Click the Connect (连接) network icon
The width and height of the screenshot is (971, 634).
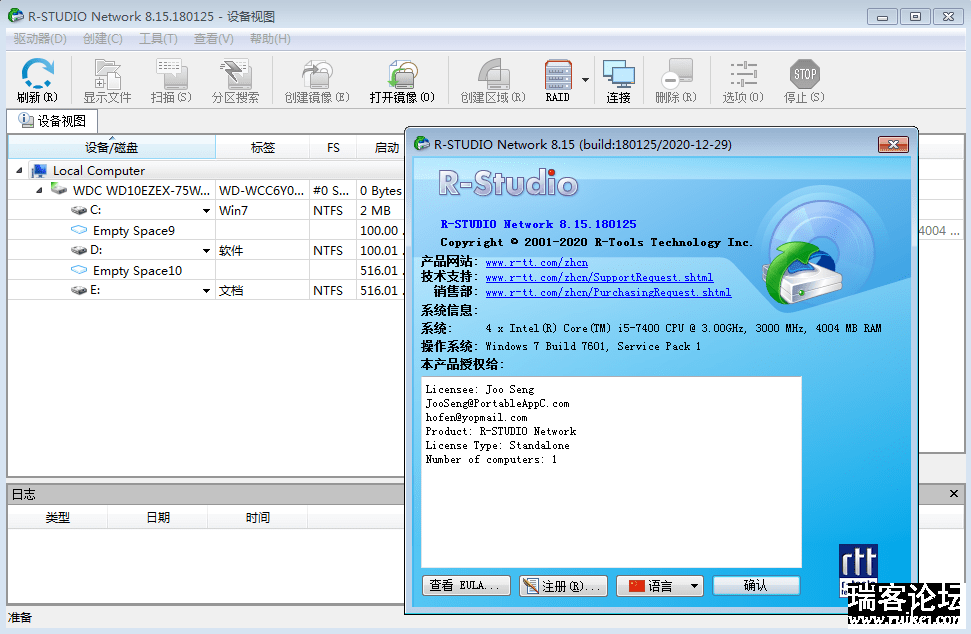619,74
